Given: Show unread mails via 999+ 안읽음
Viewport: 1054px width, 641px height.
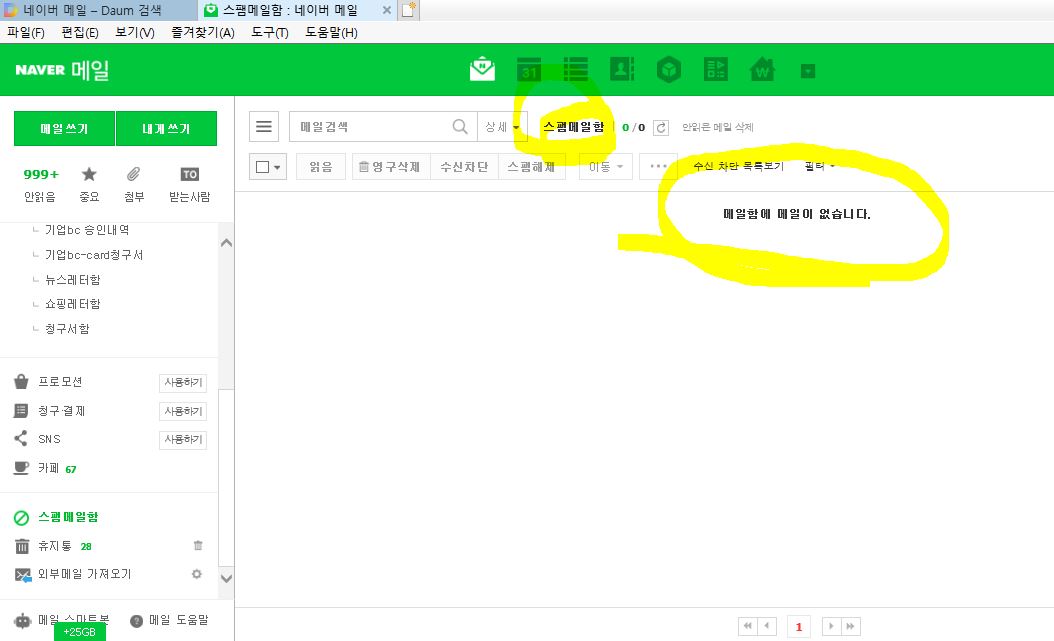Looking at the screenshot, I should tap(40, 185).
